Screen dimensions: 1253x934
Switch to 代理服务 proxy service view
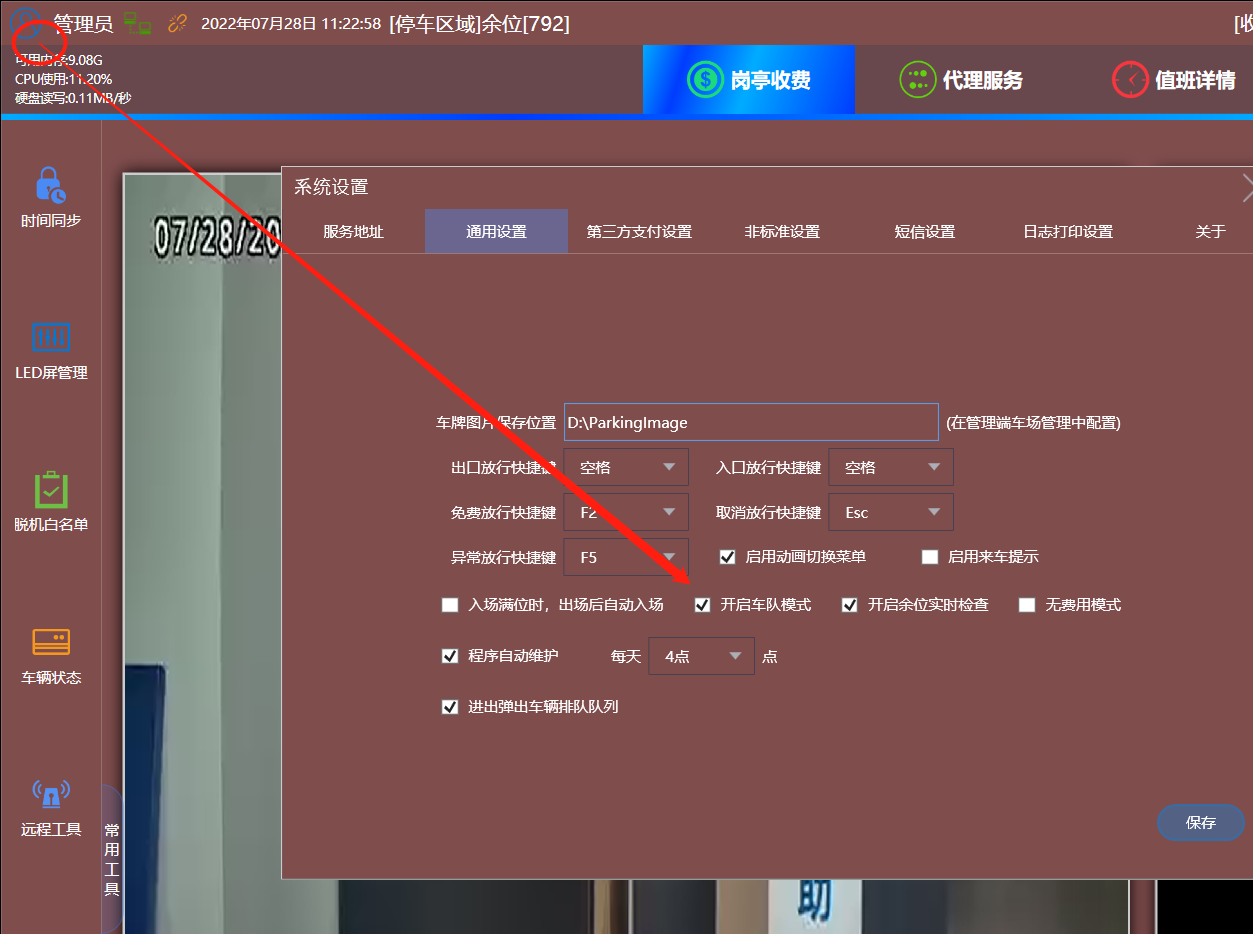click(x=961, y=80)
